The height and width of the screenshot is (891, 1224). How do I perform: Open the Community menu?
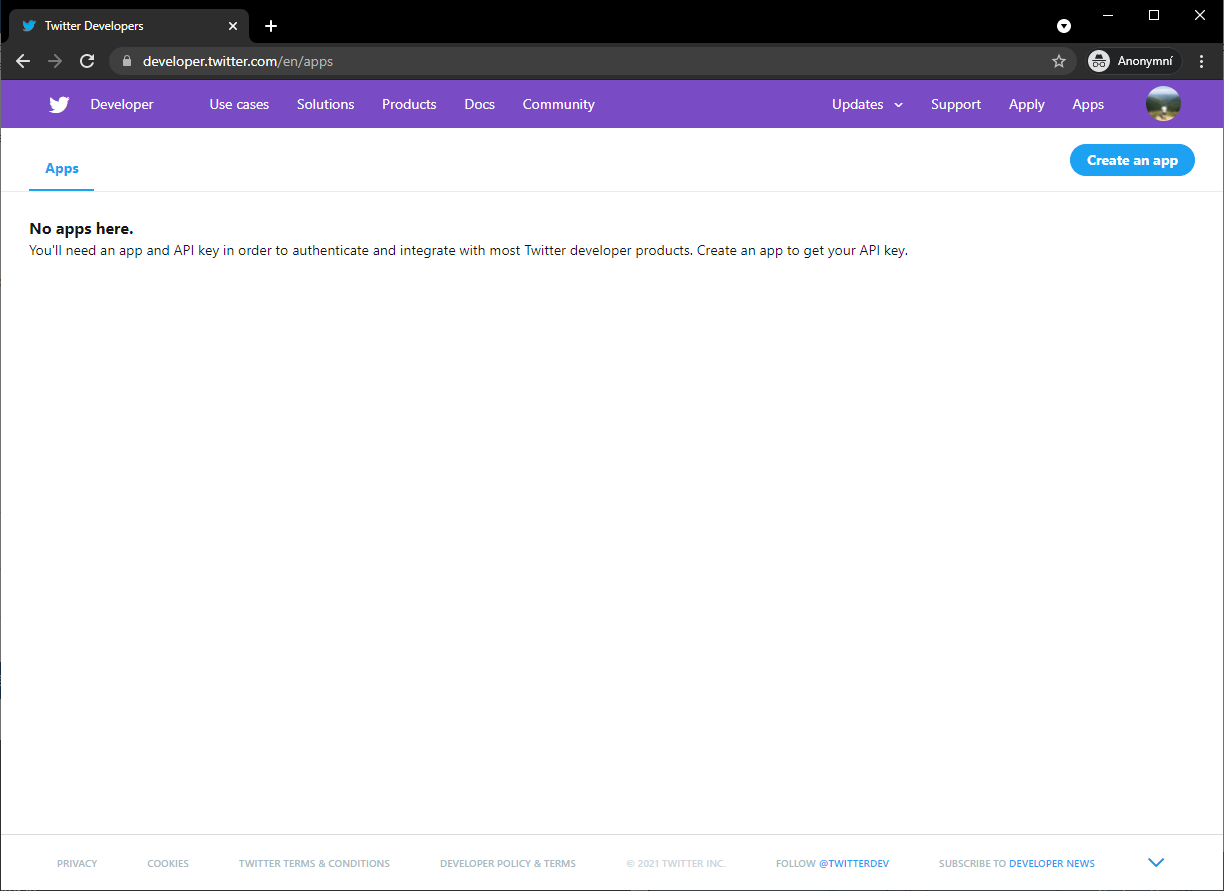558,104
